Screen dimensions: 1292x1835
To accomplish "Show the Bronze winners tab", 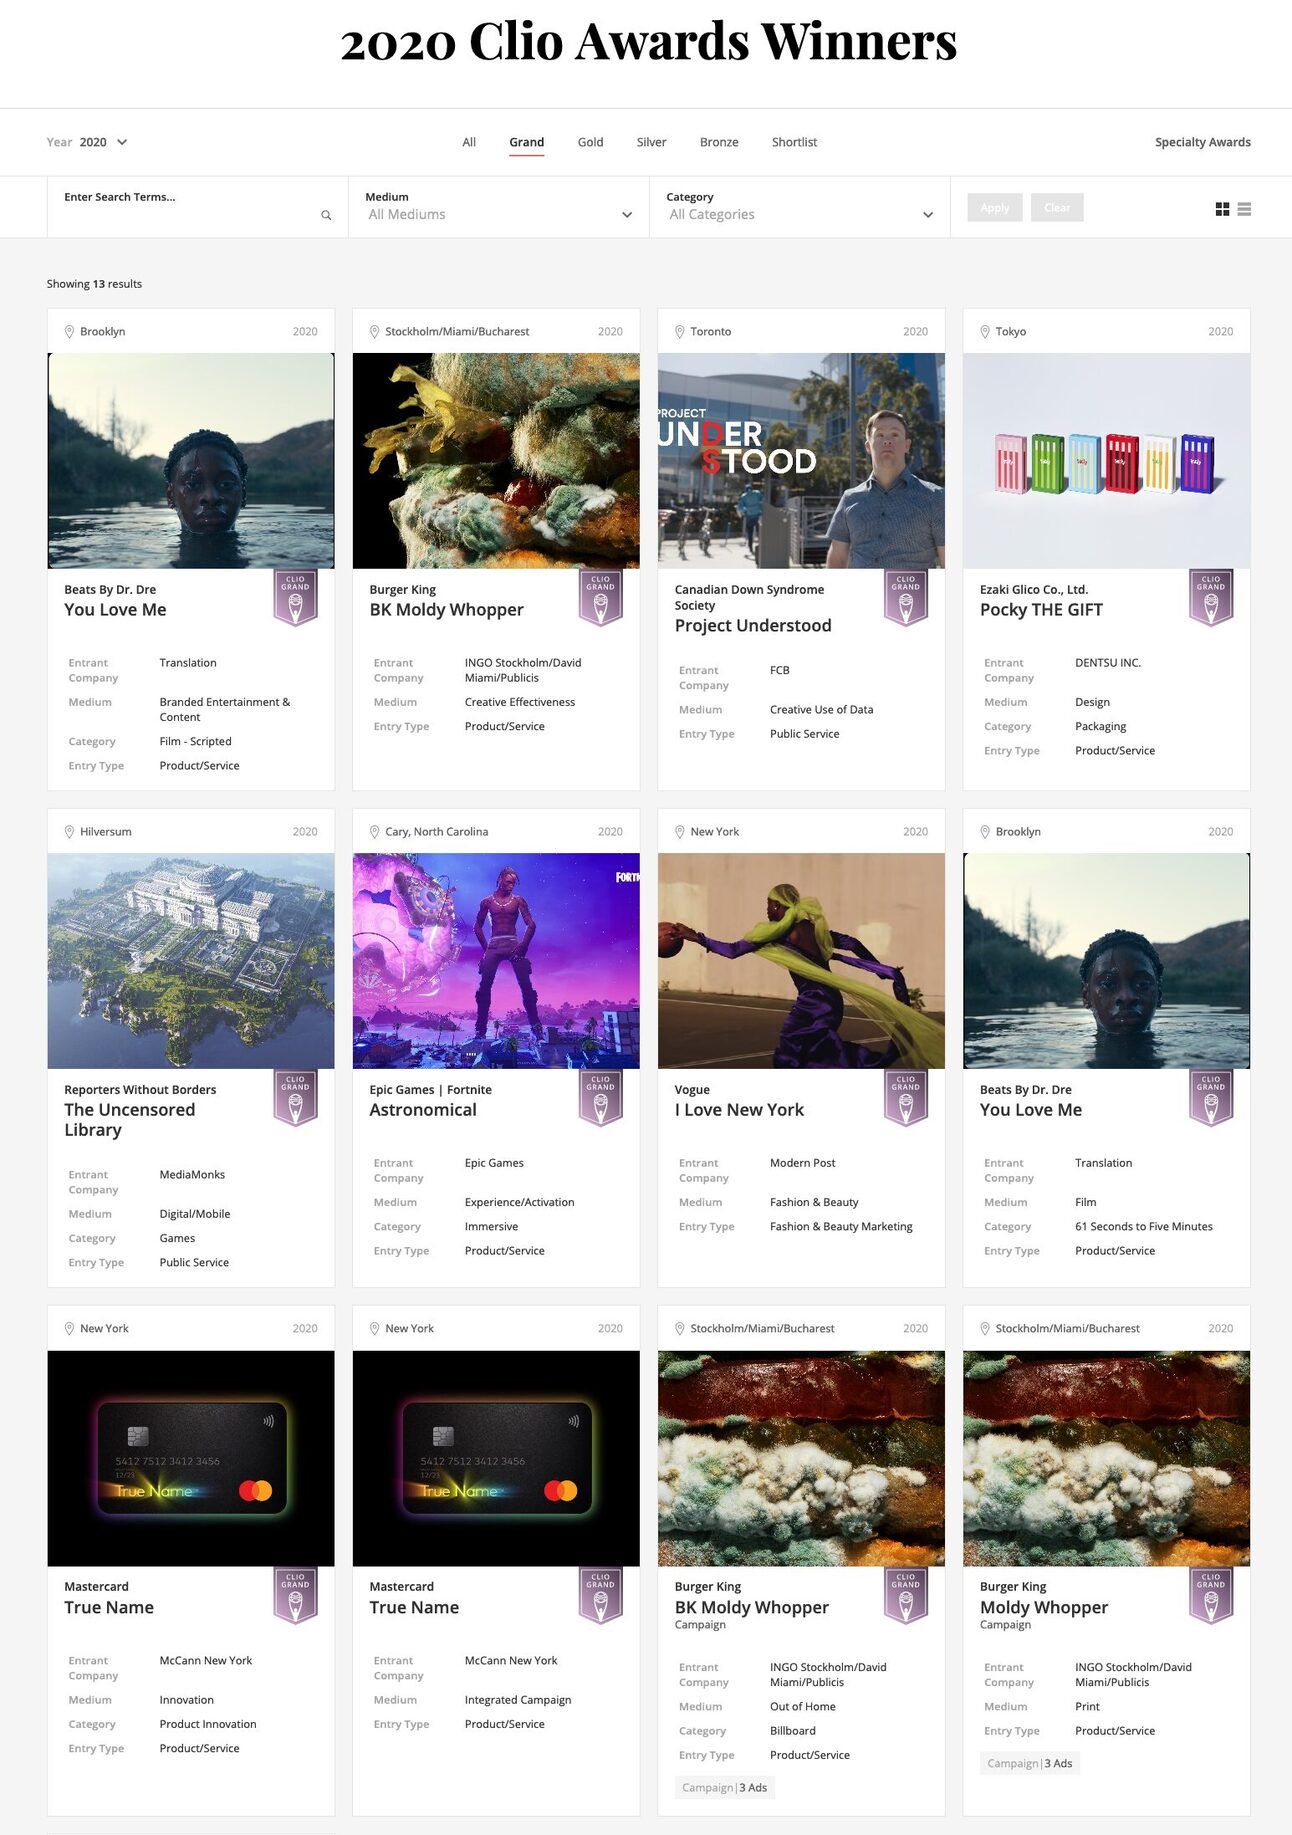I will (719, 142).
